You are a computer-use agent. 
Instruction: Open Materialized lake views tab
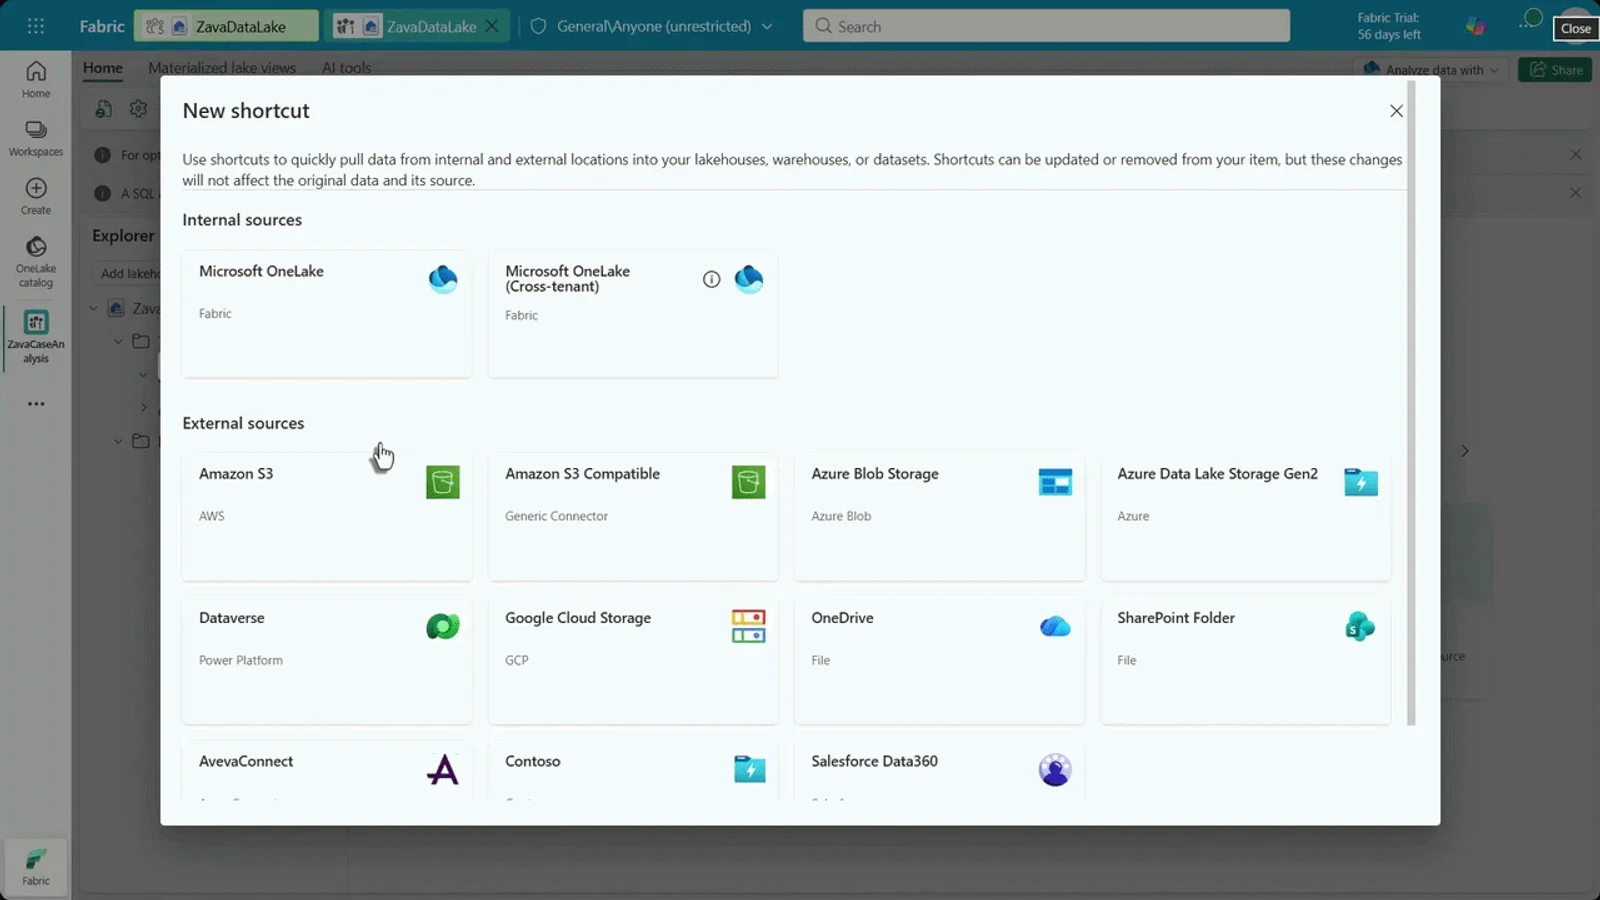(222, 68)
